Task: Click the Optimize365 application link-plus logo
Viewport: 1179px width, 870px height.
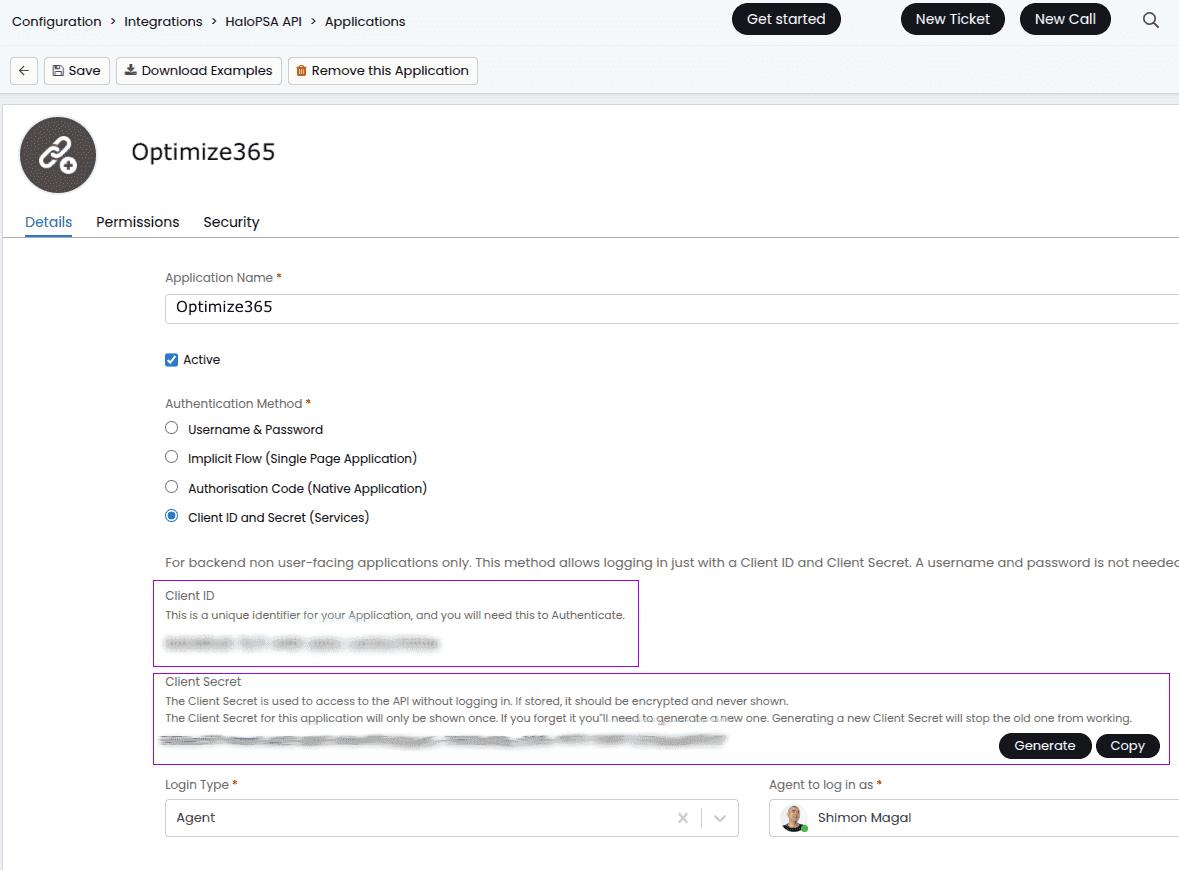Action: [58, 155]
